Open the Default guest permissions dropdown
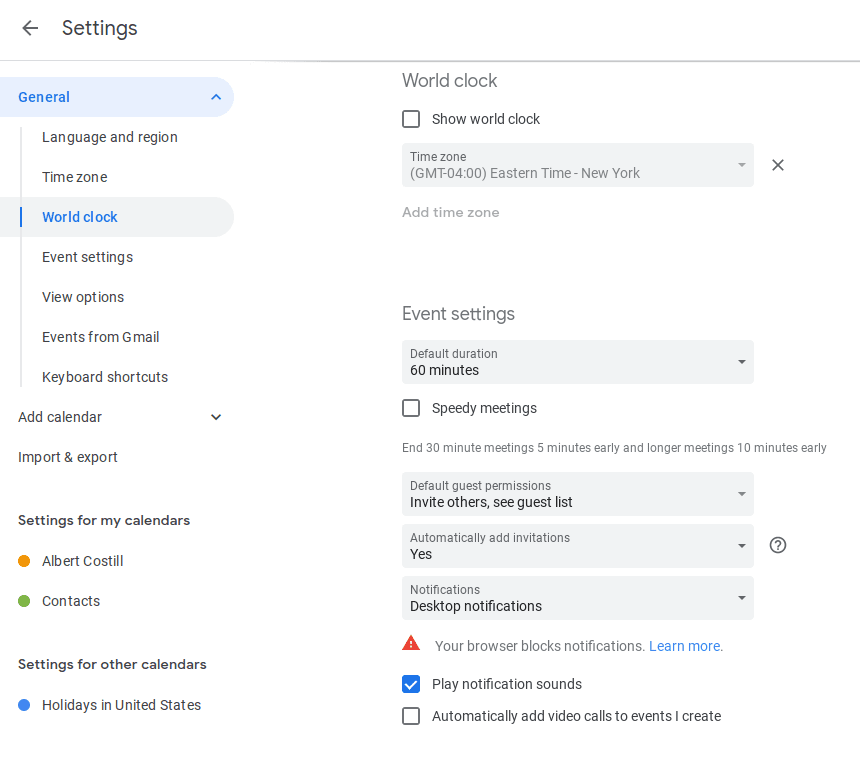Image resolution: width=860 pixels, height=770 pixels. pyautogui.click(x=578, y=494)
